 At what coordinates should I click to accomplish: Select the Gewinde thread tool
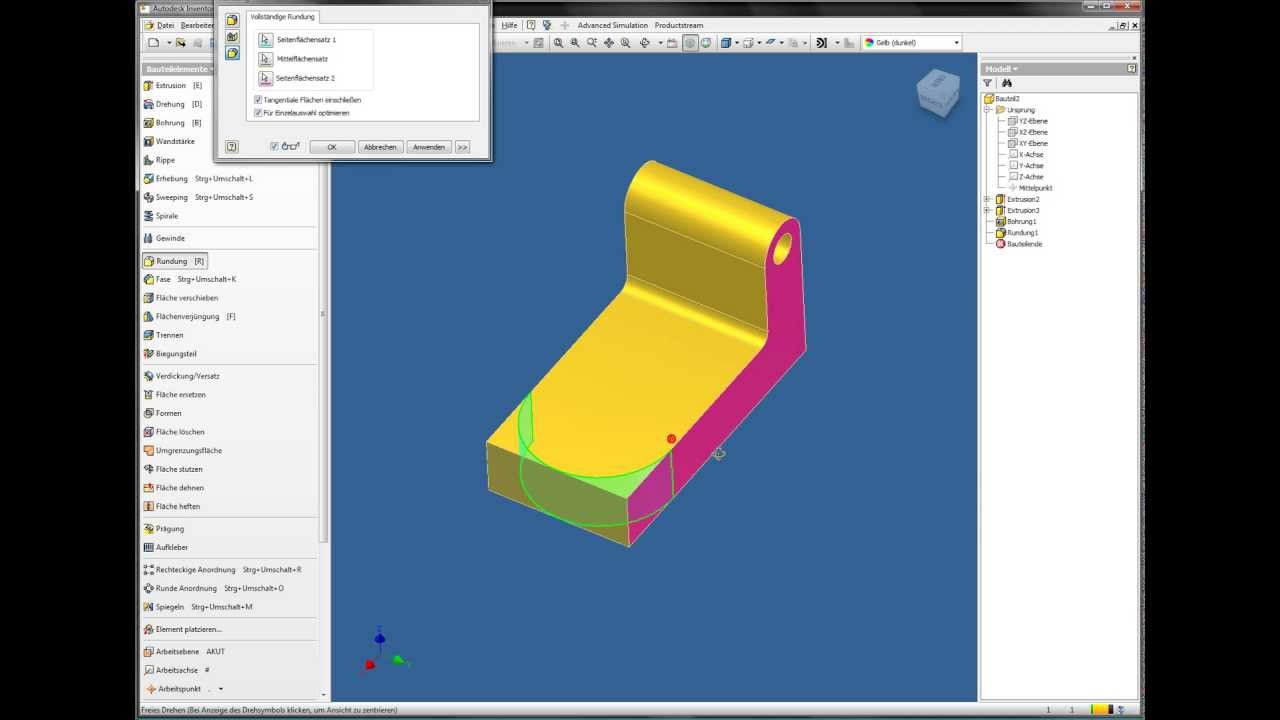[164, 238]
